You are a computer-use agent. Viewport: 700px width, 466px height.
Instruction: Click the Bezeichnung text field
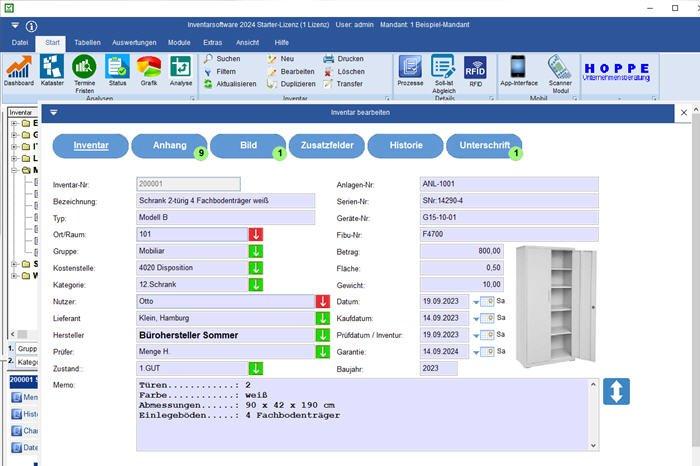coord(225,200)
